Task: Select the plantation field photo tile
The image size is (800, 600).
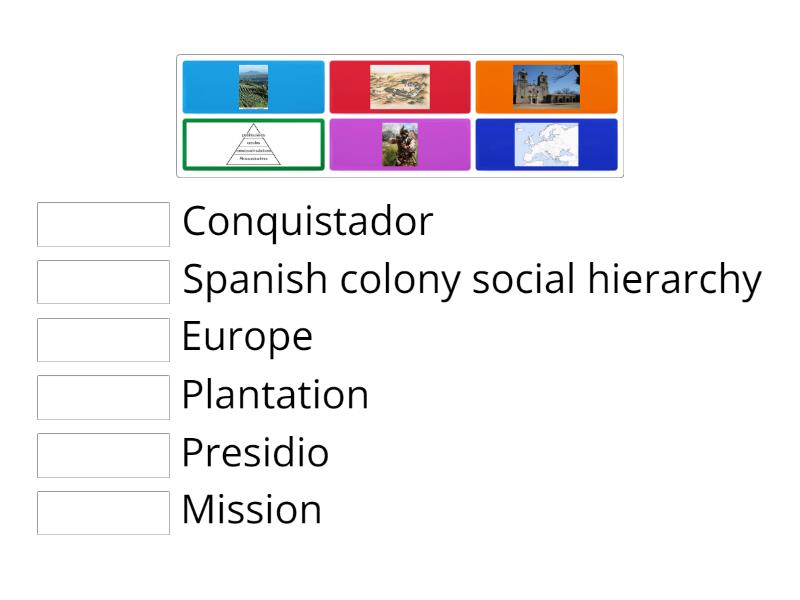Action: pyautogui.click(x=253, y=86)
